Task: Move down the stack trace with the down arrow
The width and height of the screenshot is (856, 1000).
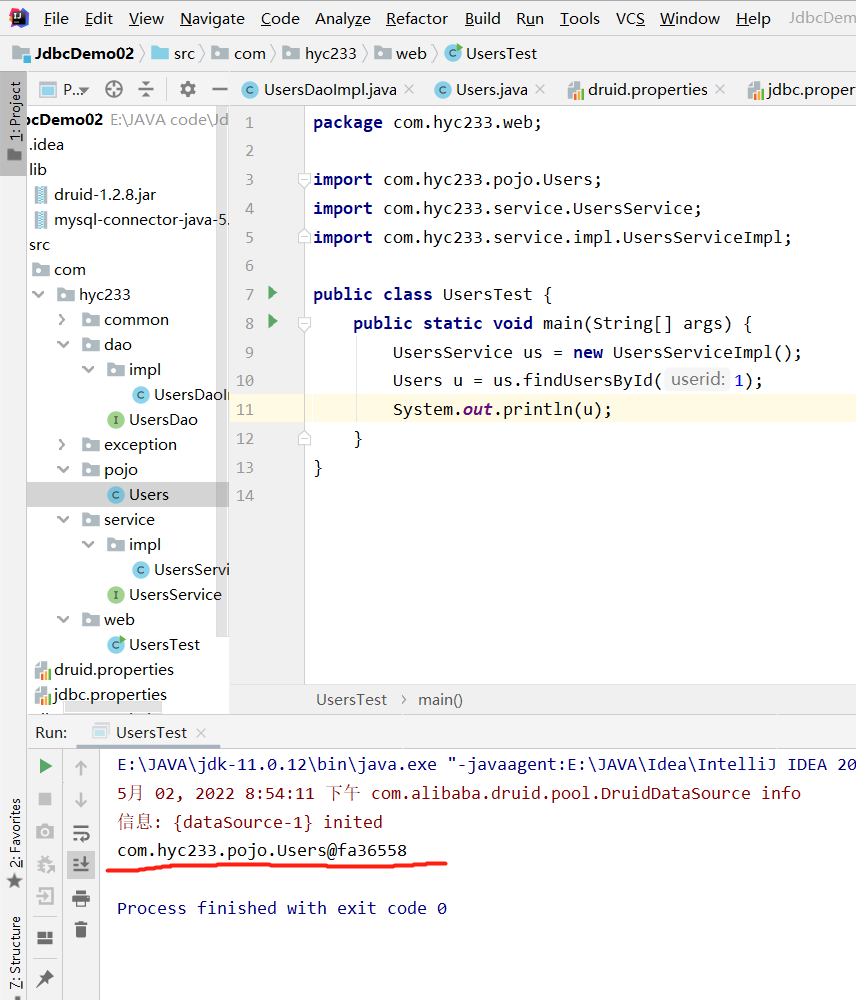Action: click(x=81, y=800)
